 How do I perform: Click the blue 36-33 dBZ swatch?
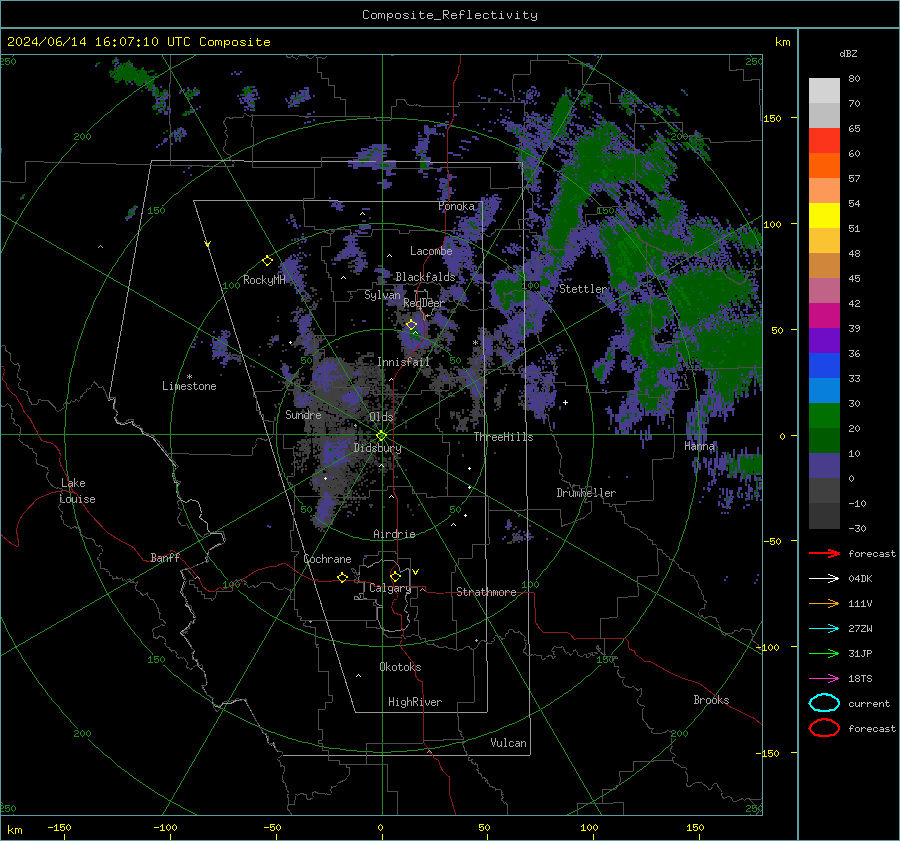pyautogui.click(x=824, y=366)
